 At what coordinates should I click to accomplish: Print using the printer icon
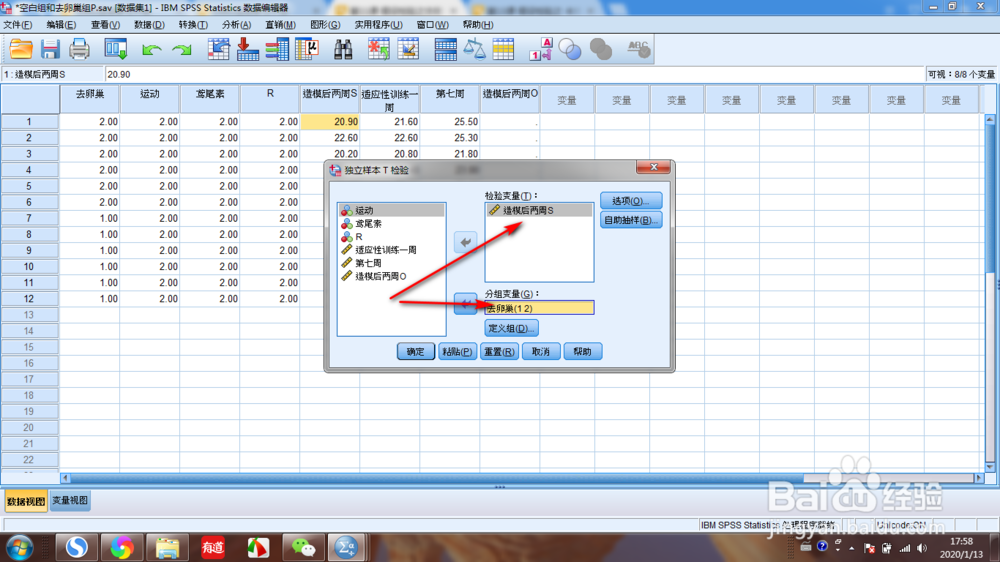point(79,49)
